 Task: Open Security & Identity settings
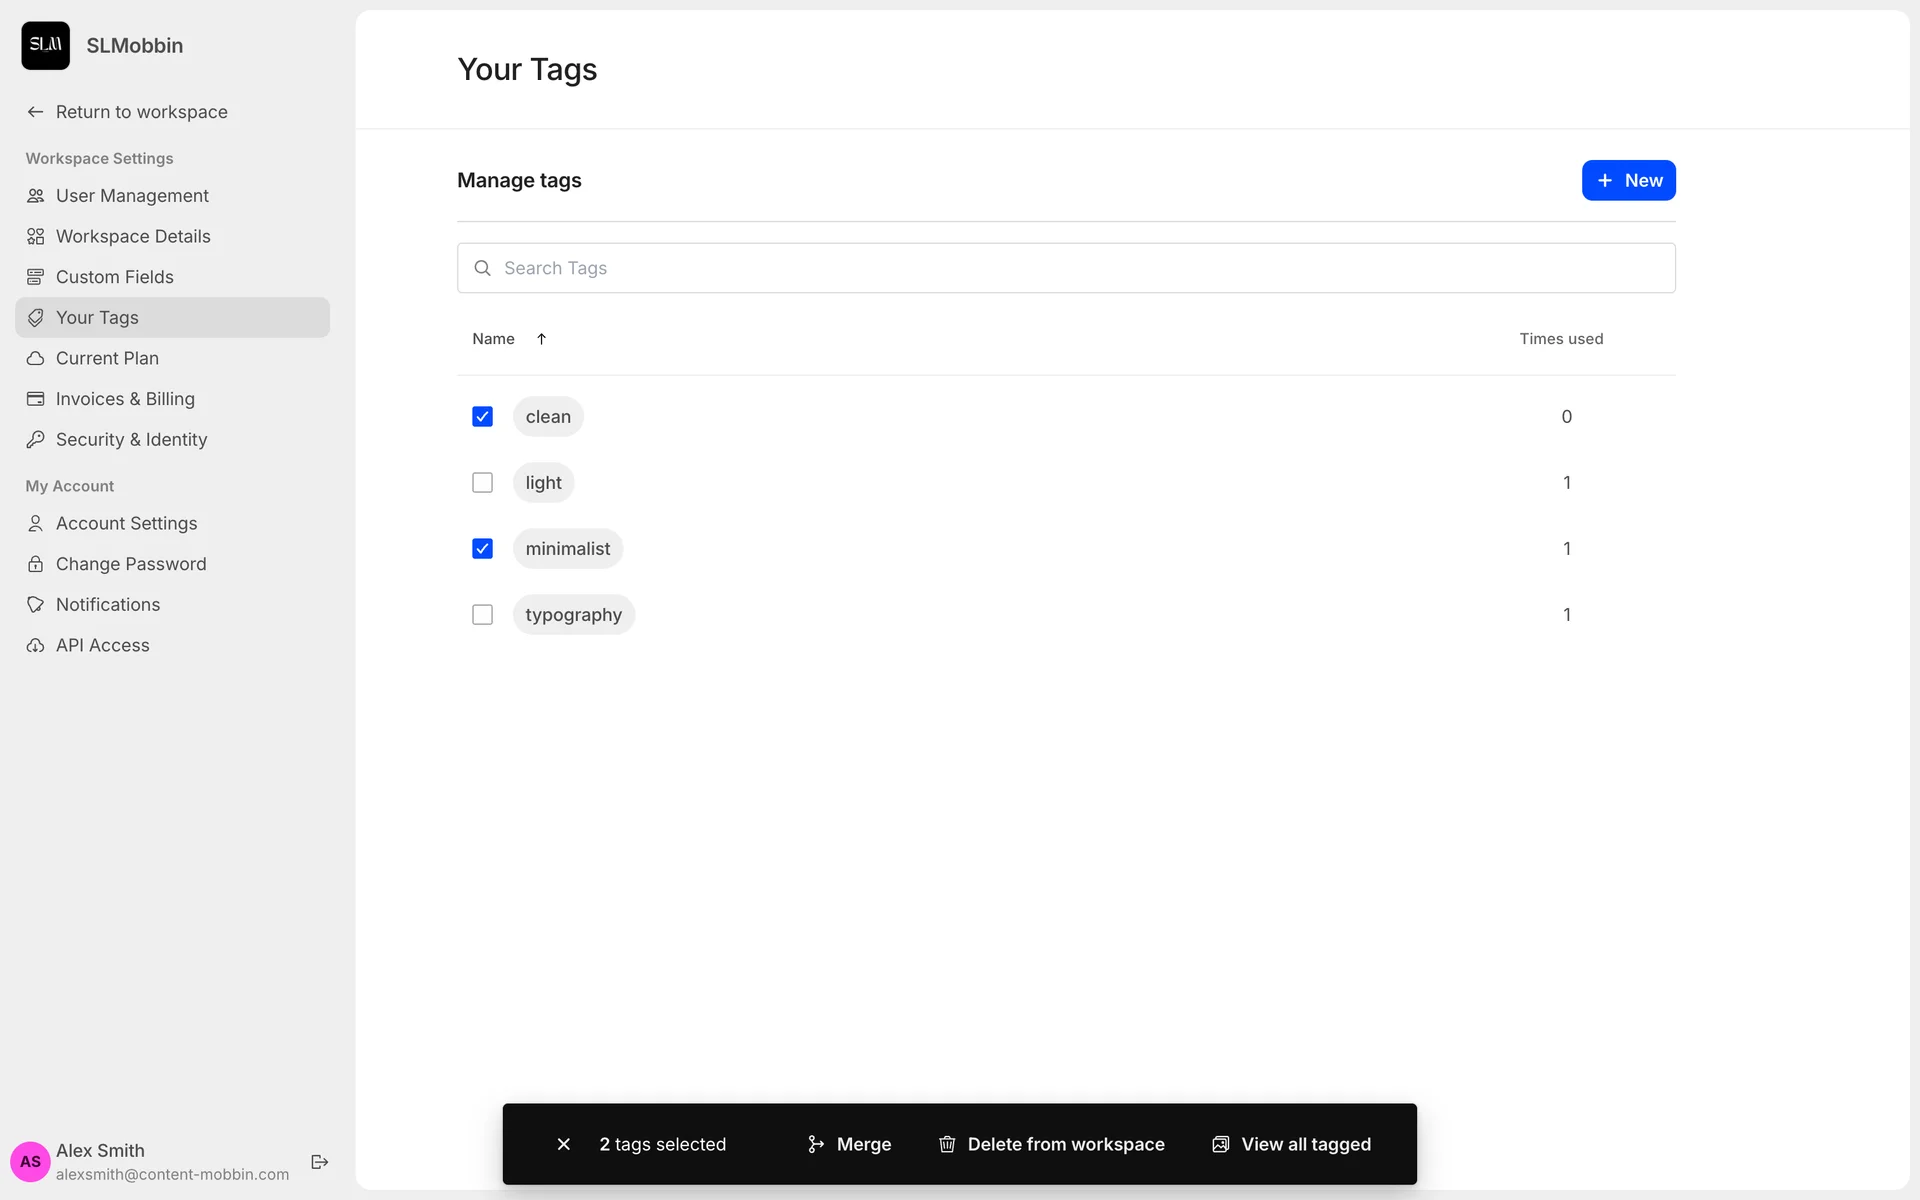(131, 440)
